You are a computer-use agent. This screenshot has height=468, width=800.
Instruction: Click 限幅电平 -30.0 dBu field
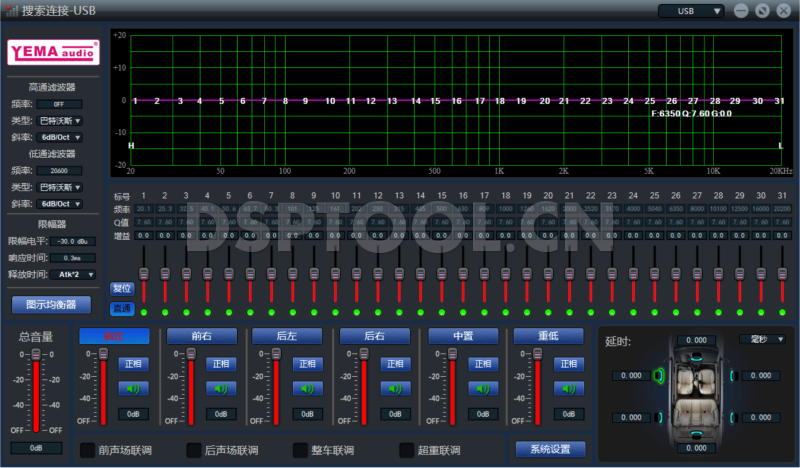pos(73,241)
